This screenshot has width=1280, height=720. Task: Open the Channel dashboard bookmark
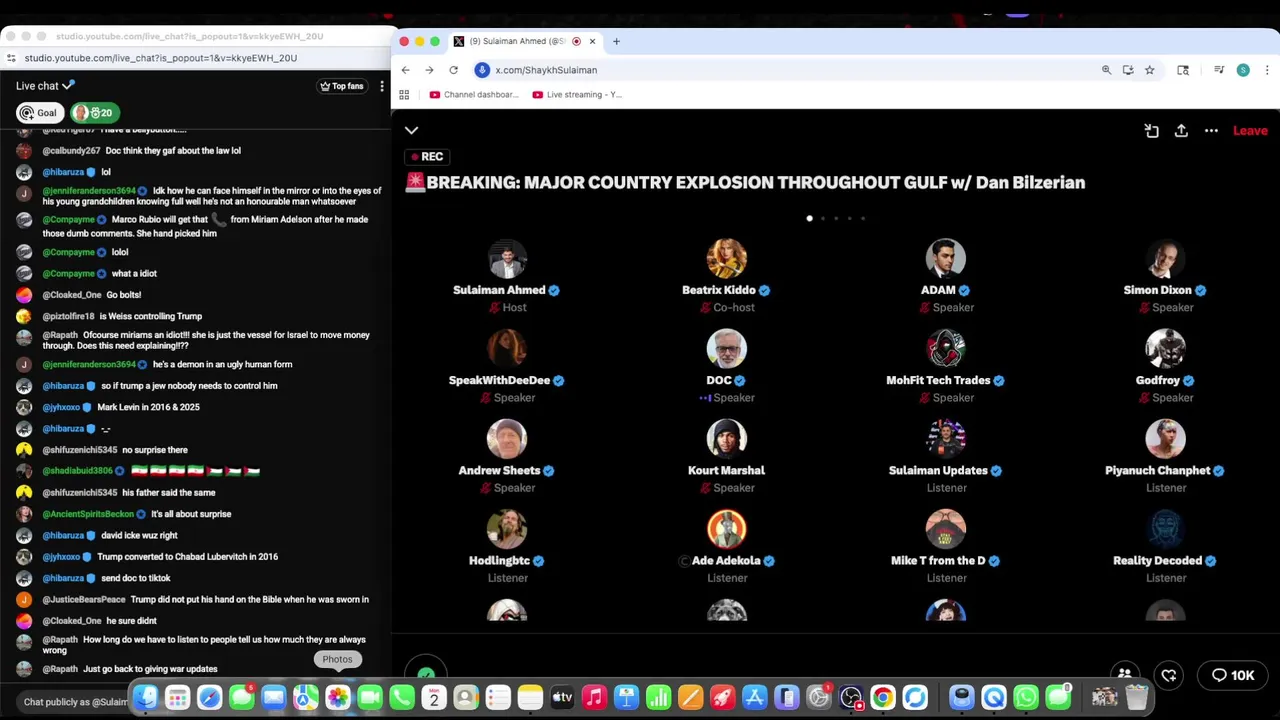point(474,95)
